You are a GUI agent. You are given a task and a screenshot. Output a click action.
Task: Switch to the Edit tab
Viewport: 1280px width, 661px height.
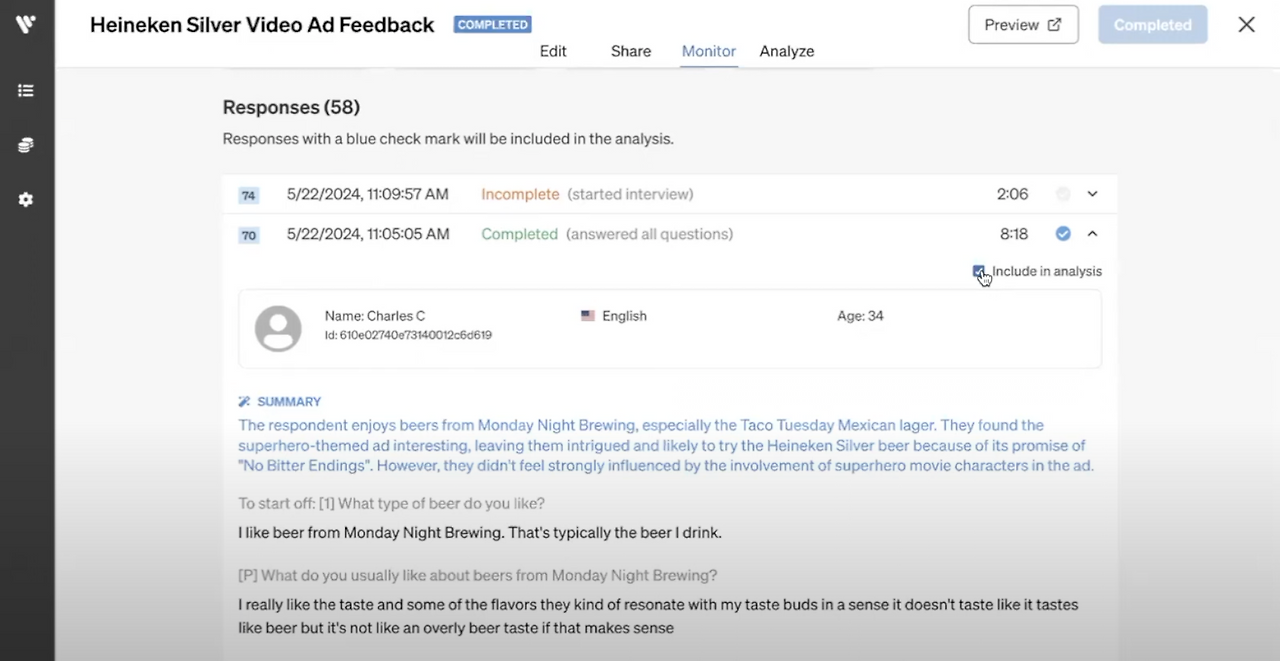coord(553,51)
